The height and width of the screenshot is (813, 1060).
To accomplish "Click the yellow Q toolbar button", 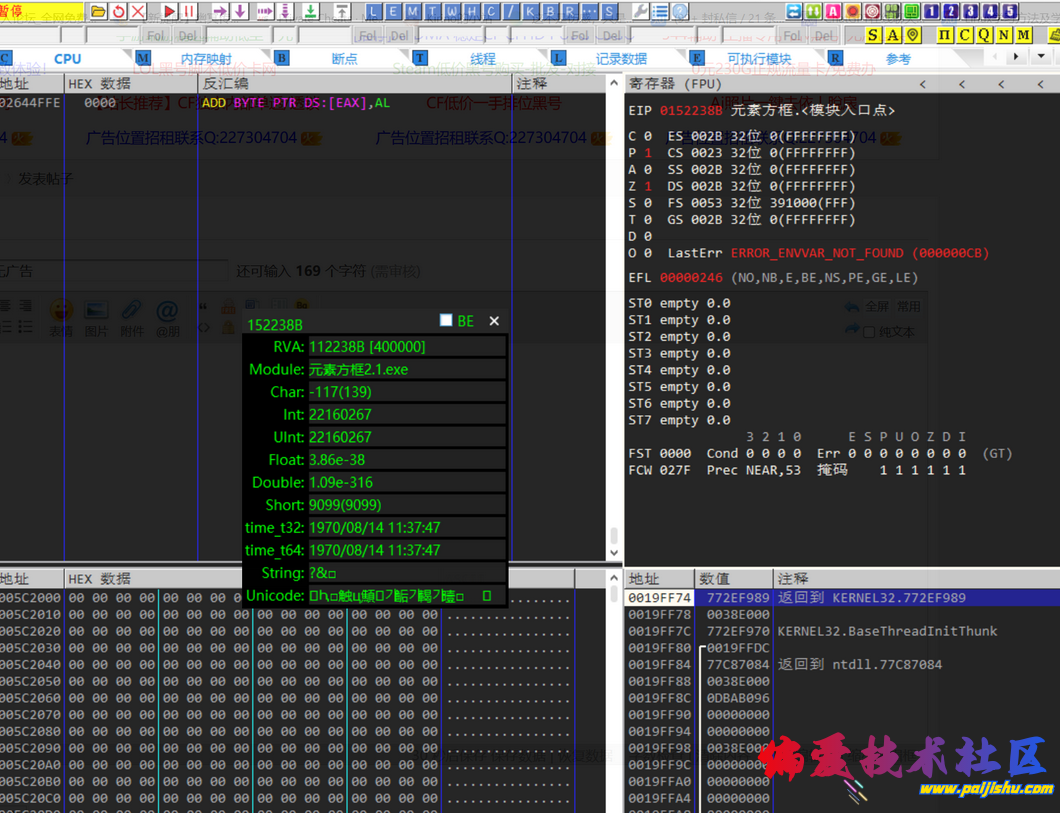I will point(983,35).
